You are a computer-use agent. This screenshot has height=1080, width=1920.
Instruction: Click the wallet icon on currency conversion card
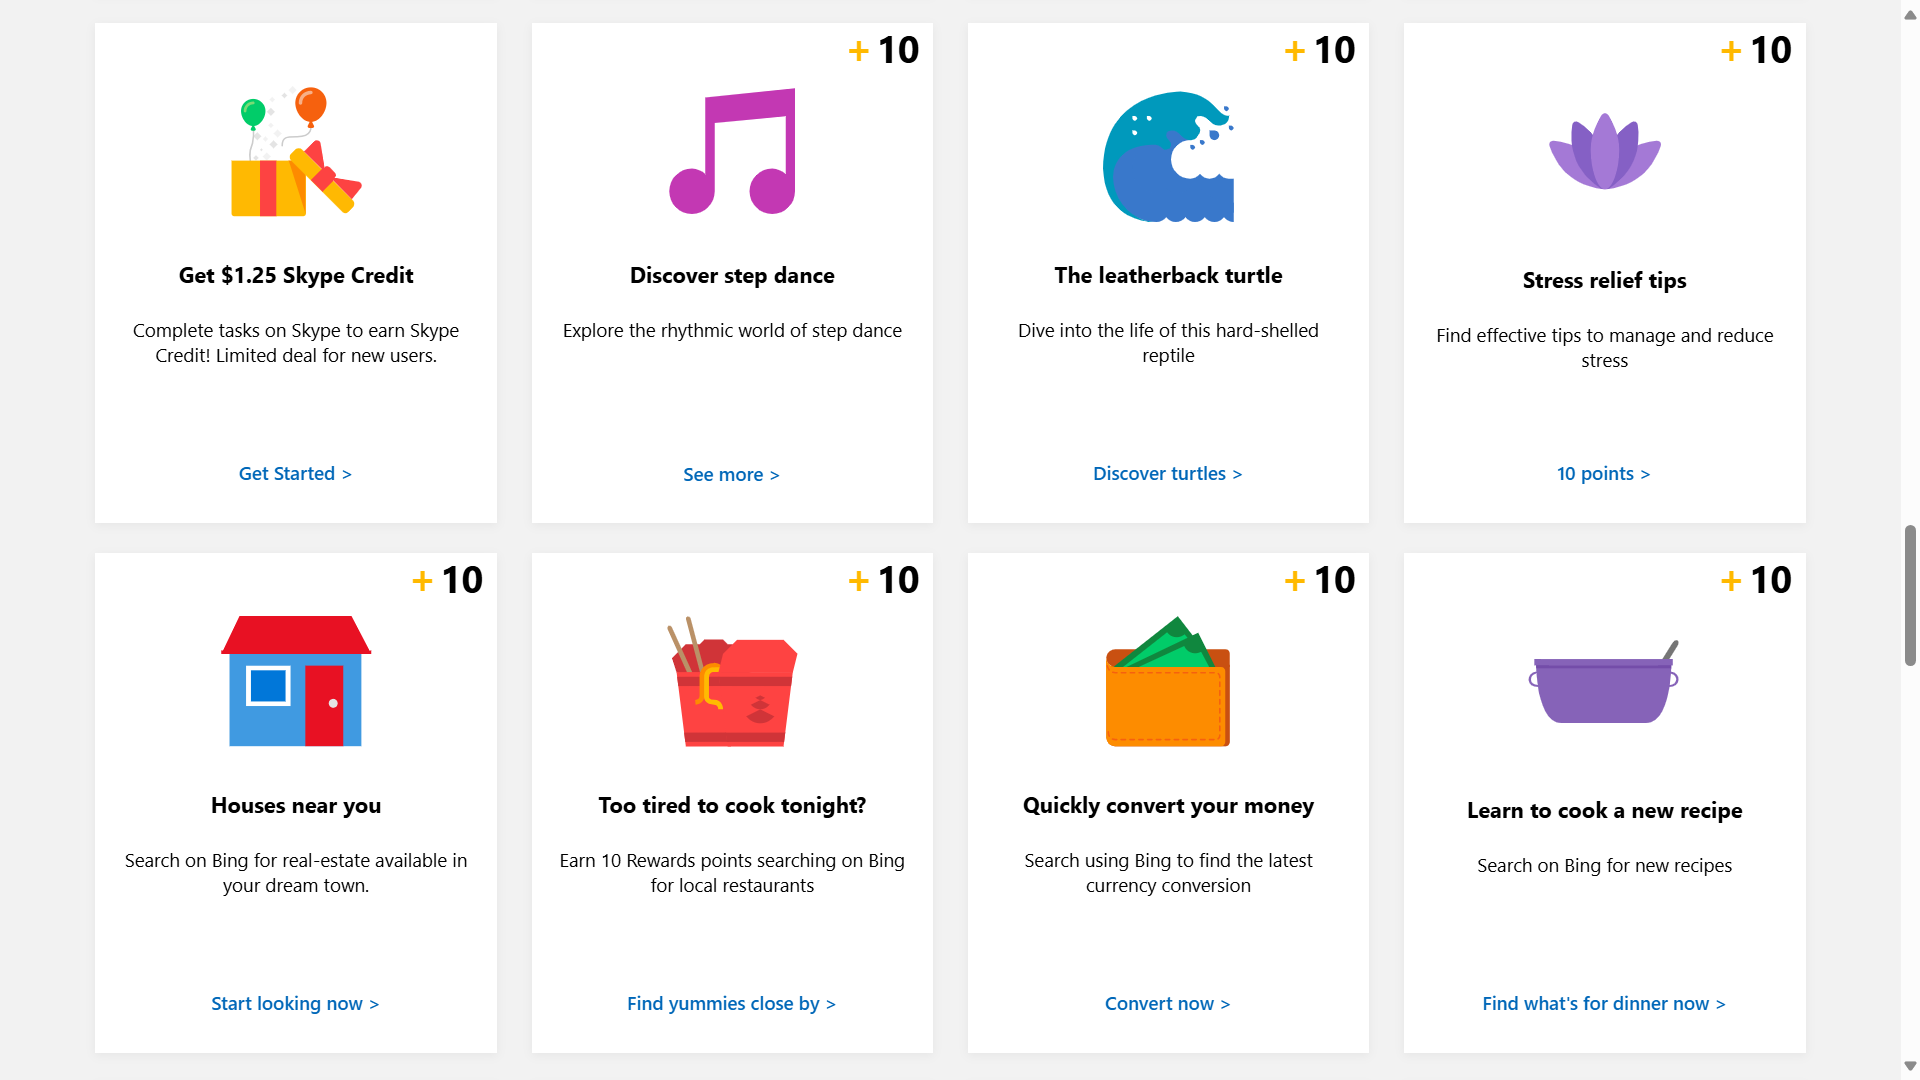coord(1168,683)
